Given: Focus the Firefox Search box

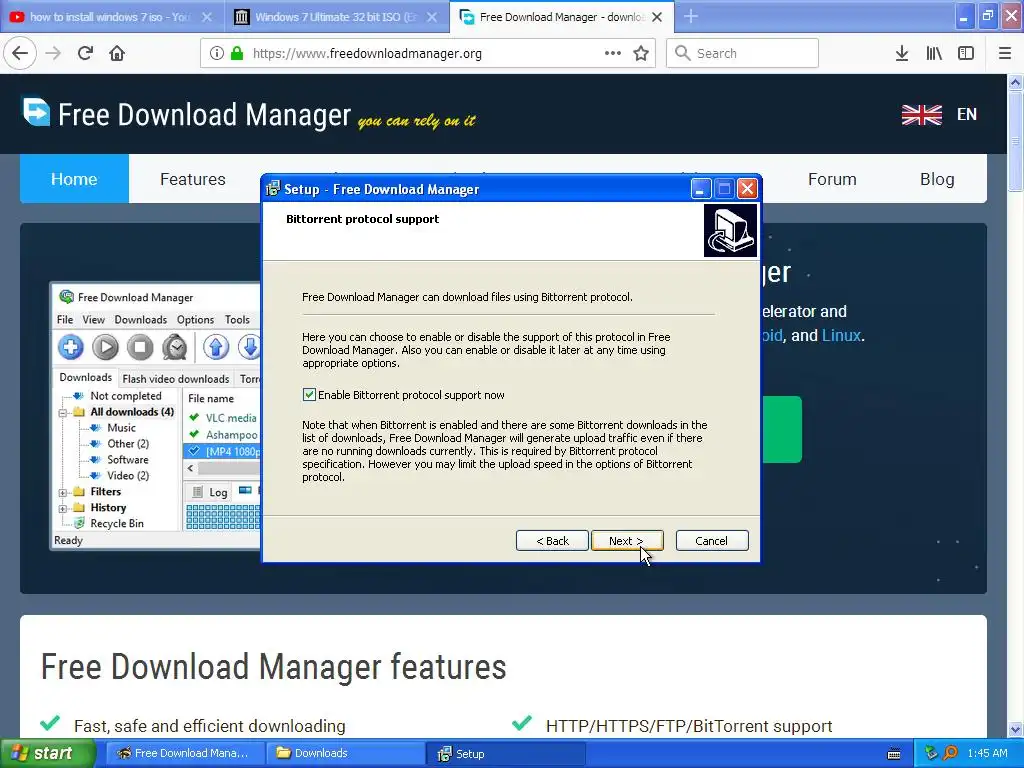Looking at the screenshot, I should point(743,53).
